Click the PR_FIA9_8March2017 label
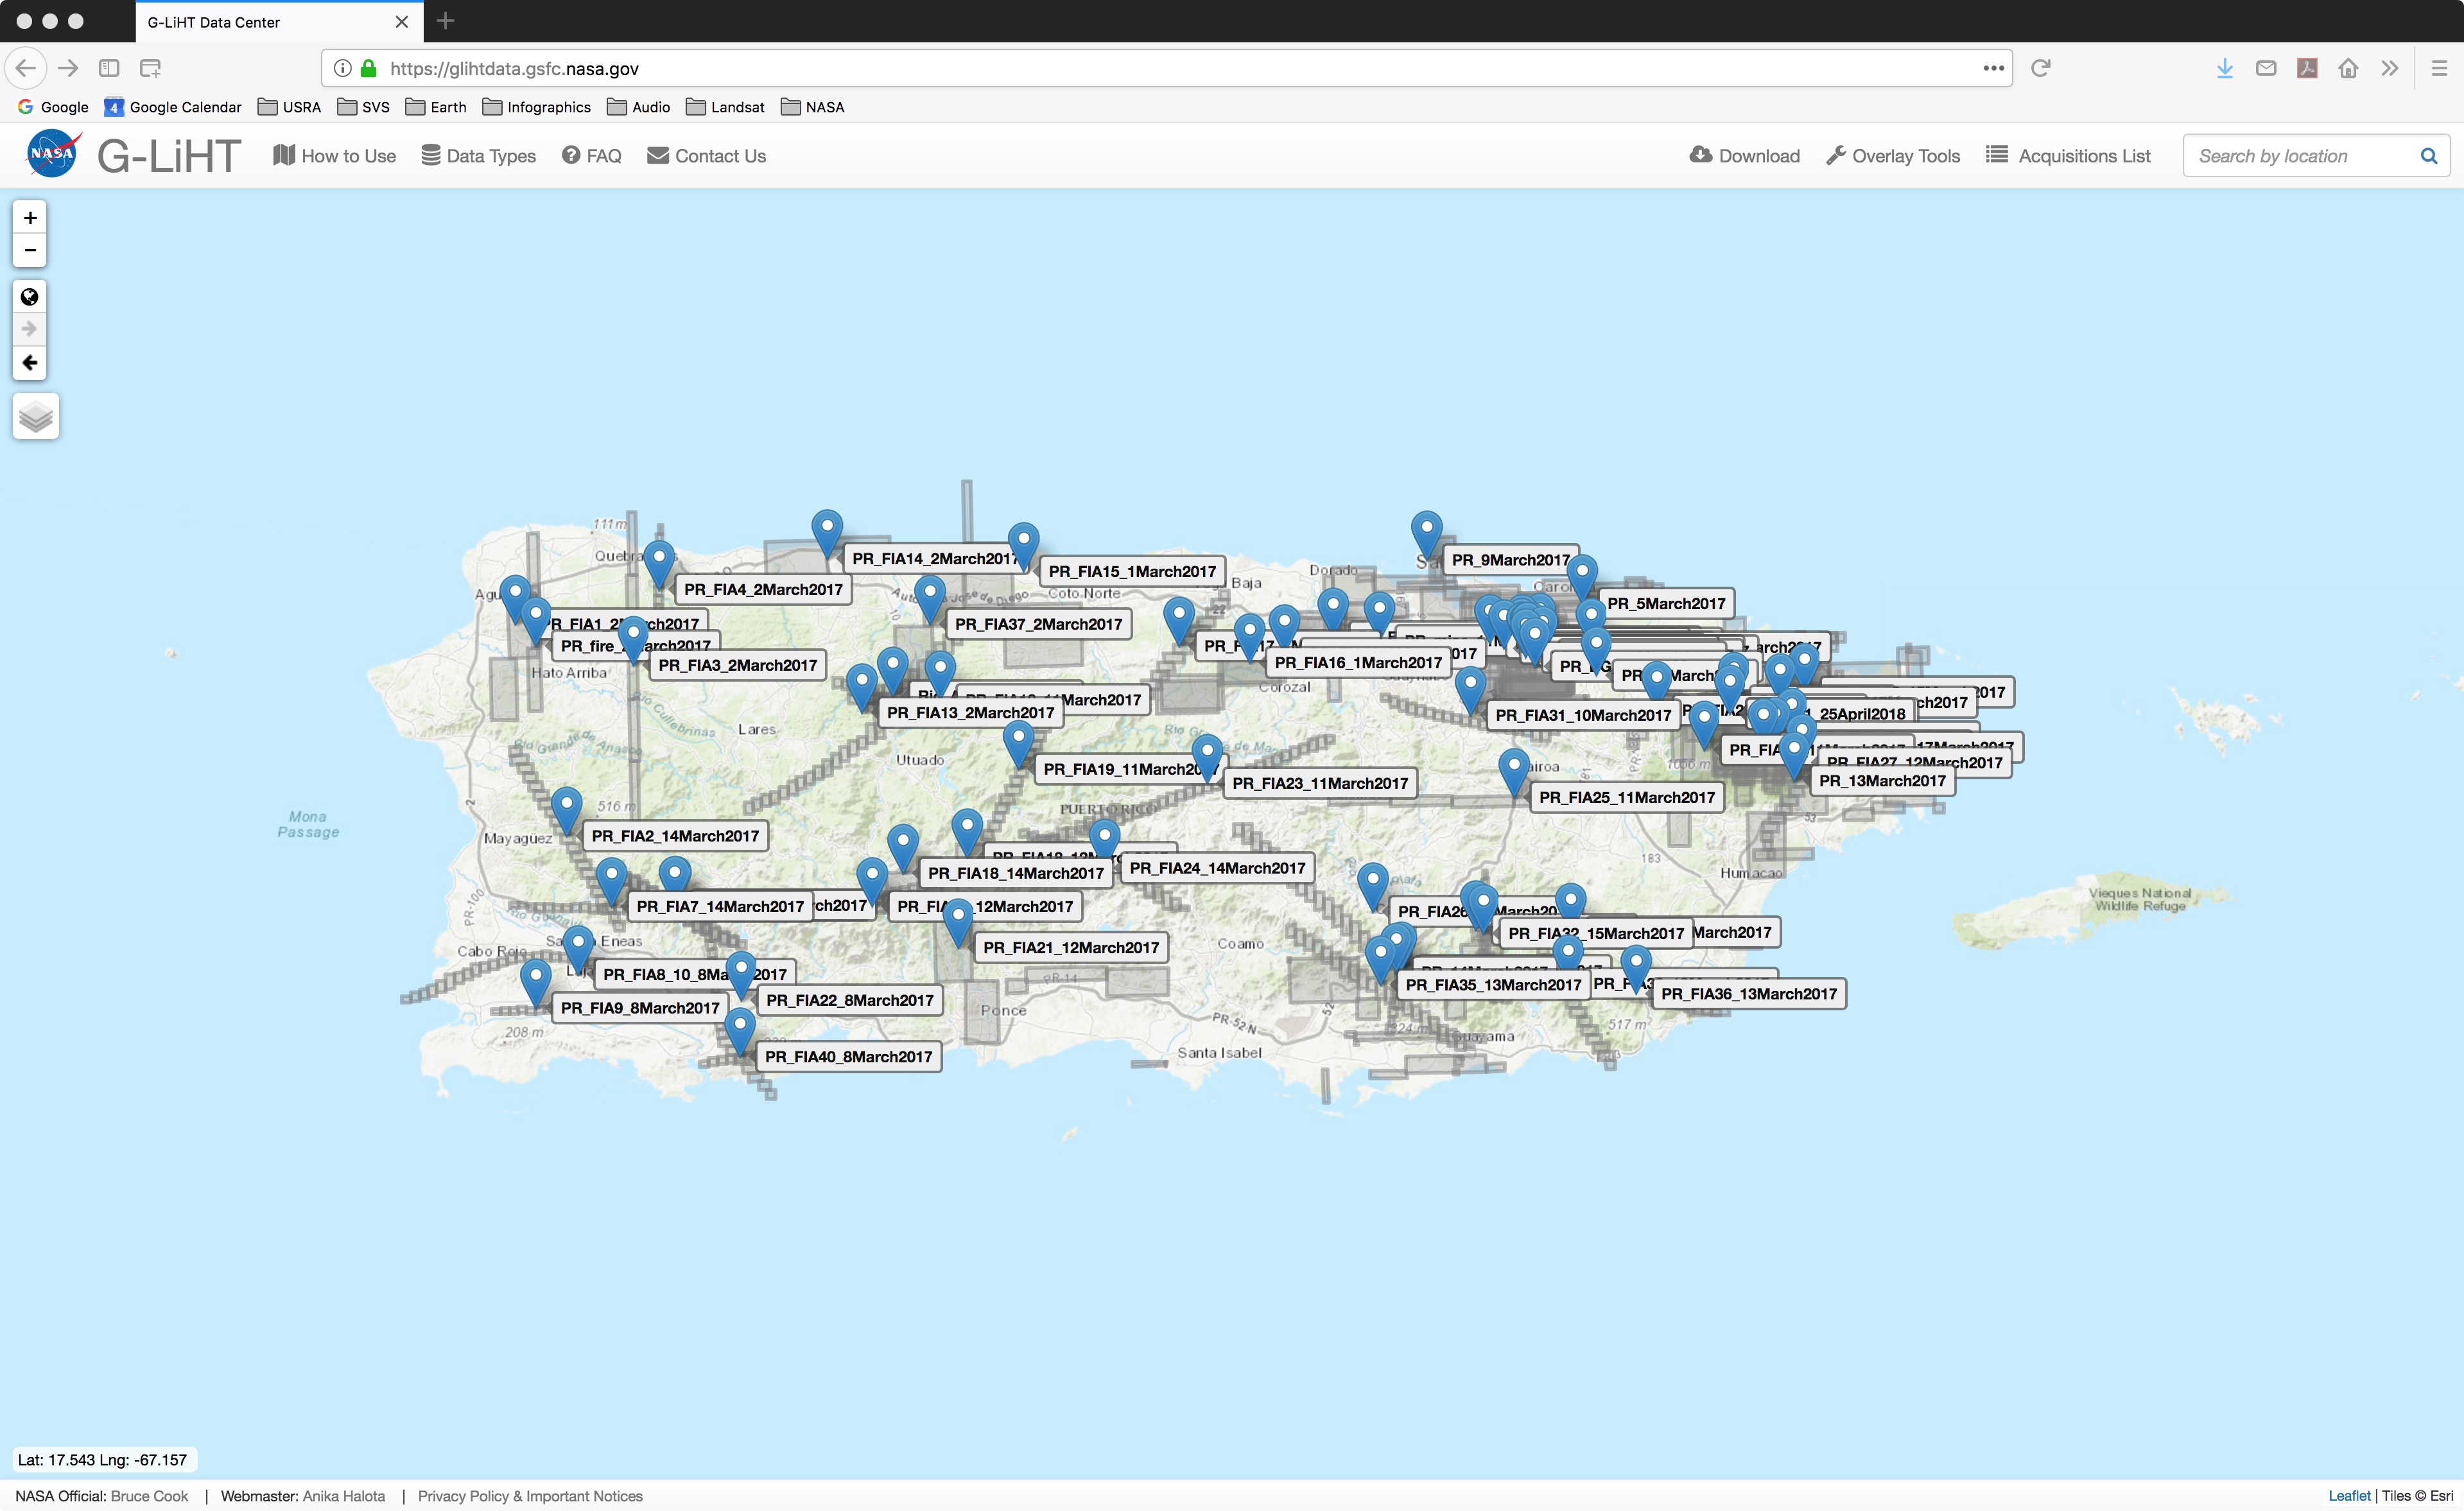This screenshot has width=2464, height=1511. [x=640, y=1007]
